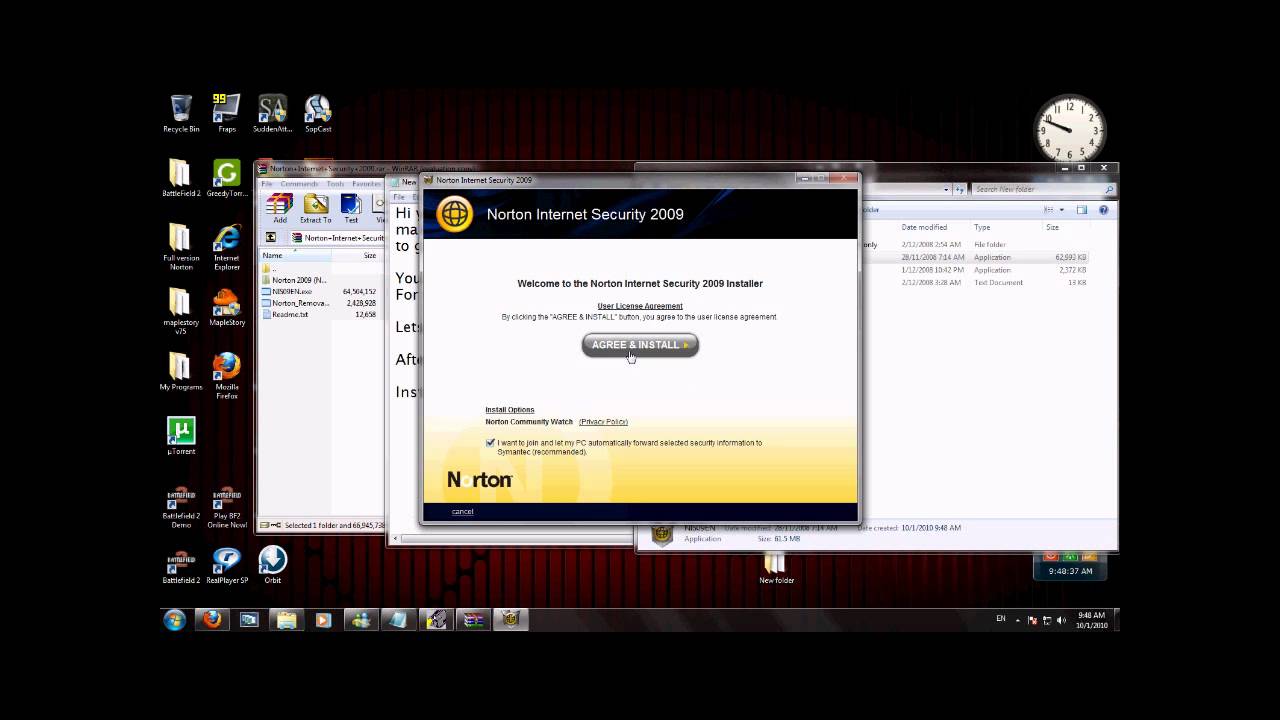Click AGREE & INSTALL button
The height and width of the screenshot is (720, 1280).
640,345
